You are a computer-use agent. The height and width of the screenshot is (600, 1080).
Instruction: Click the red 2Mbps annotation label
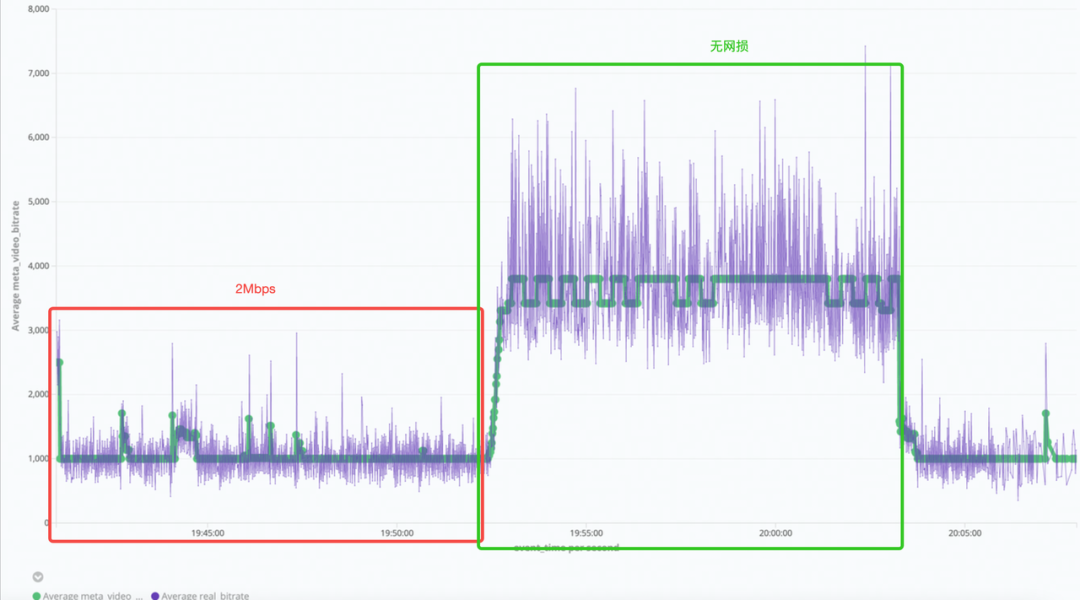pos(255,289)
